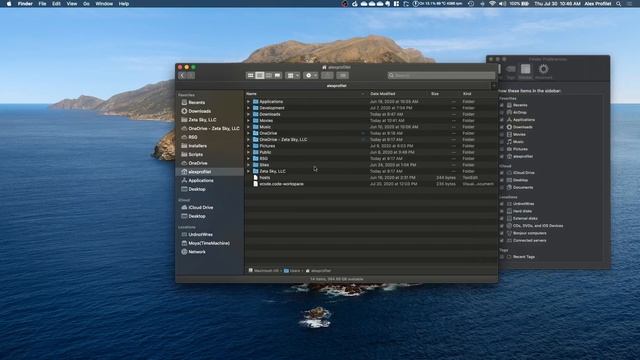Toggle iCloud Drive checkbox in Finder Preferences

pyautogui.click(x=502, y=173)
